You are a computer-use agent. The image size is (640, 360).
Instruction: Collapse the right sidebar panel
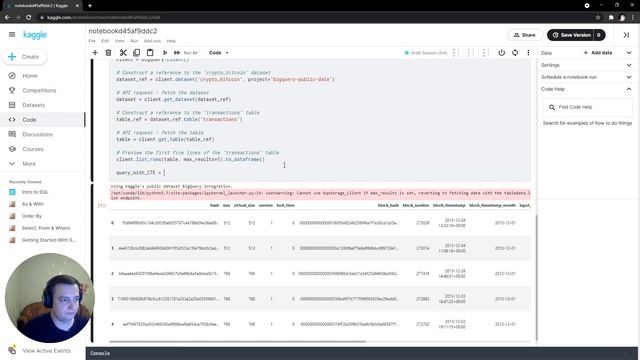626,35
